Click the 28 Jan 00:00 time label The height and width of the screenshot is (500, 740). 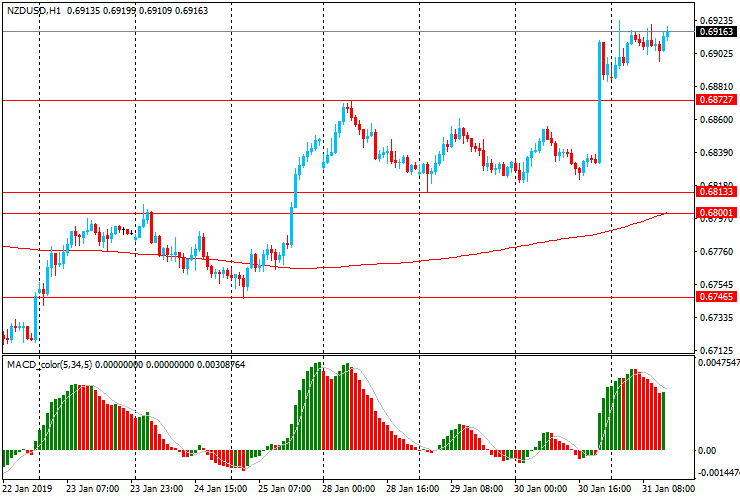(349, 489)
